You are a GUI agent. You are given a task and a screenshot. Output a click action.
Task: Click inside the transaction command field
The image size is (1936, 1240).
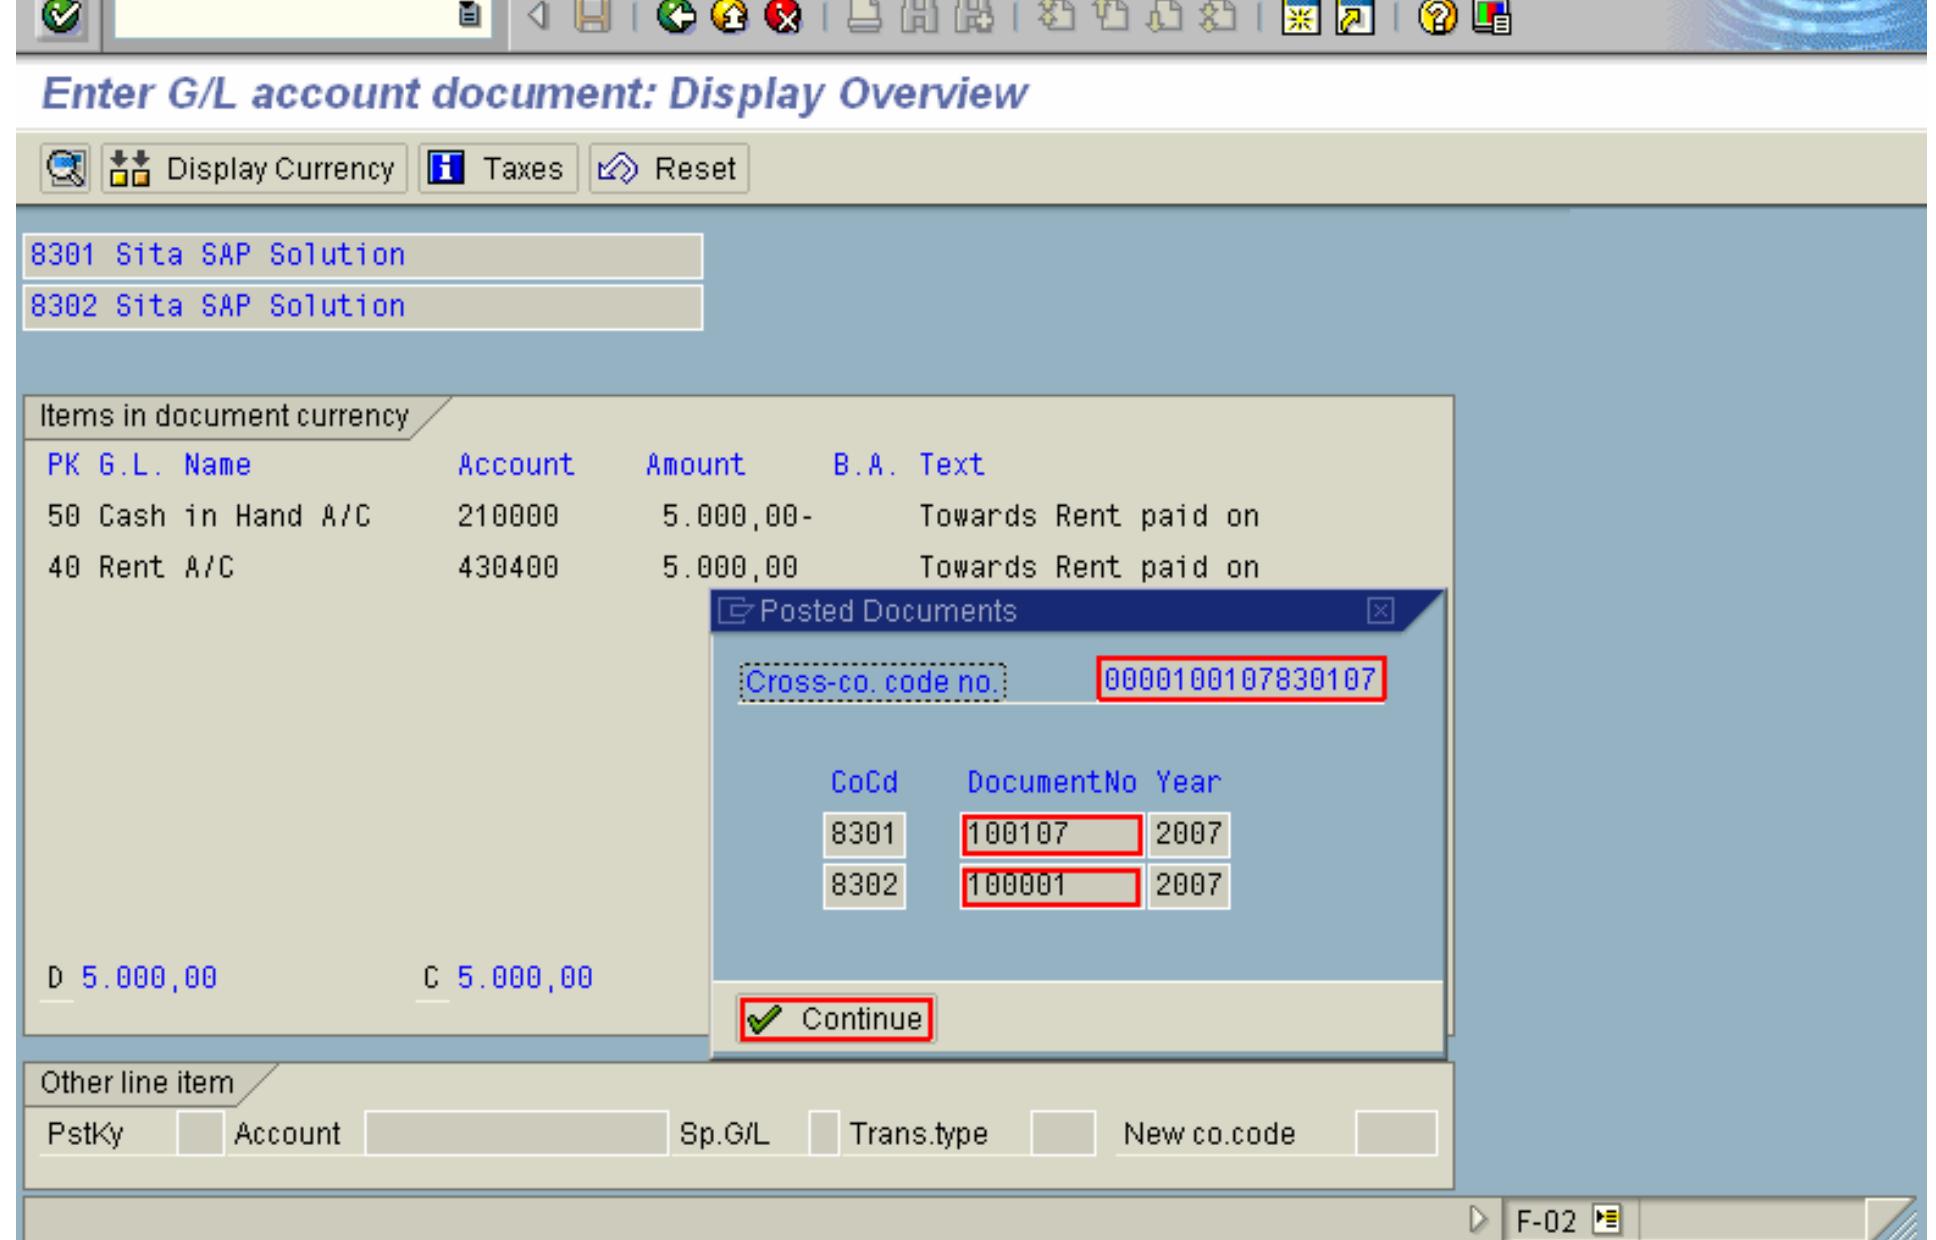pos(285,18)
